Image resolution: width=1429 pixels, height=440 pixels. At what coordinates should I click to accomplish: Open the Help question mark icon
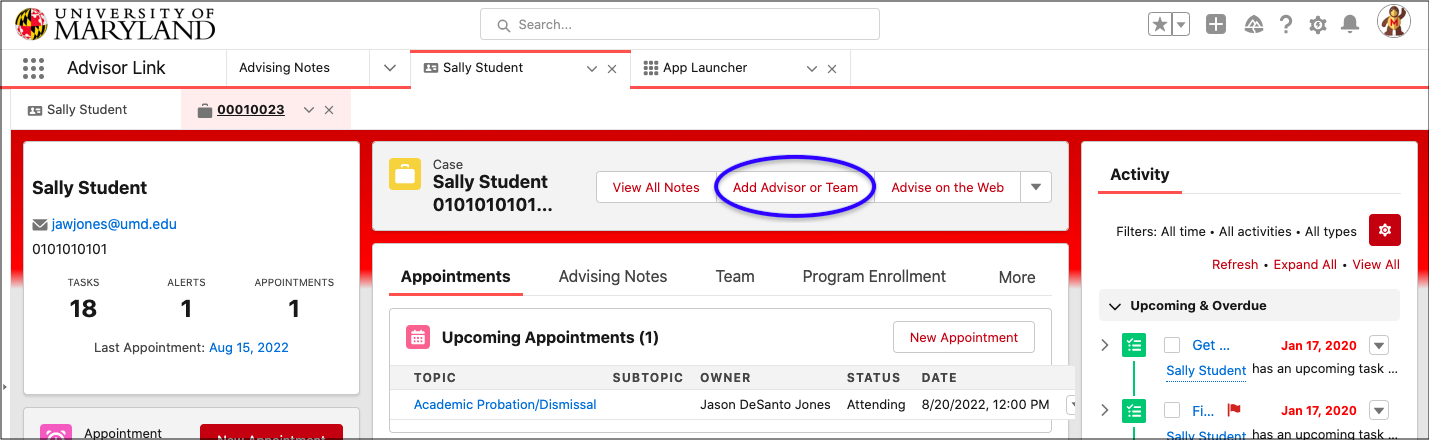point(1286,25)
